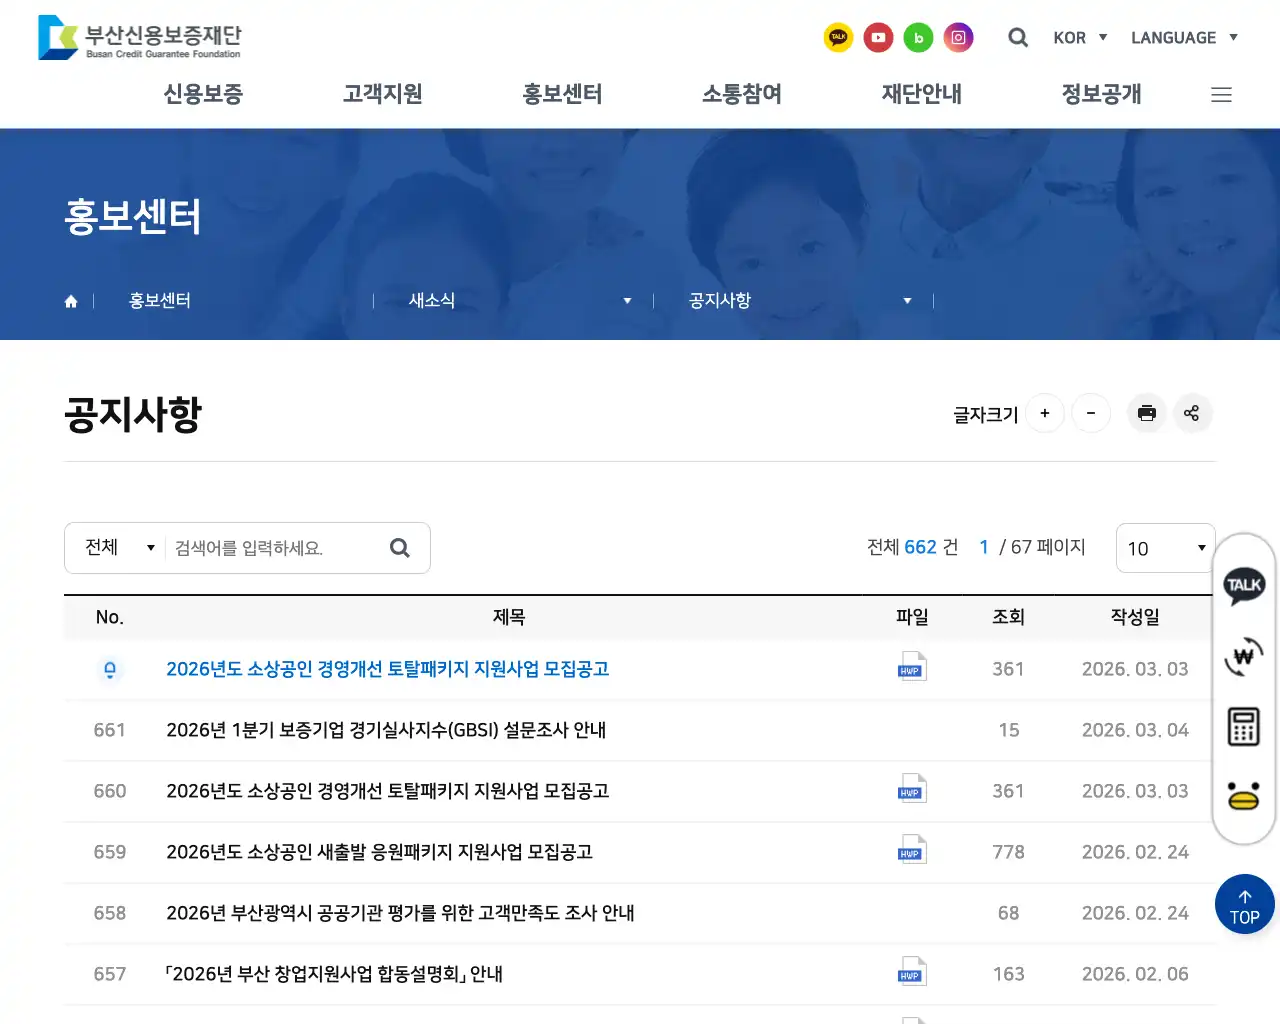The width and height of the screenshot is (1280, 1024).
Task: Open the YouTube channel icon
Action: 878,38
